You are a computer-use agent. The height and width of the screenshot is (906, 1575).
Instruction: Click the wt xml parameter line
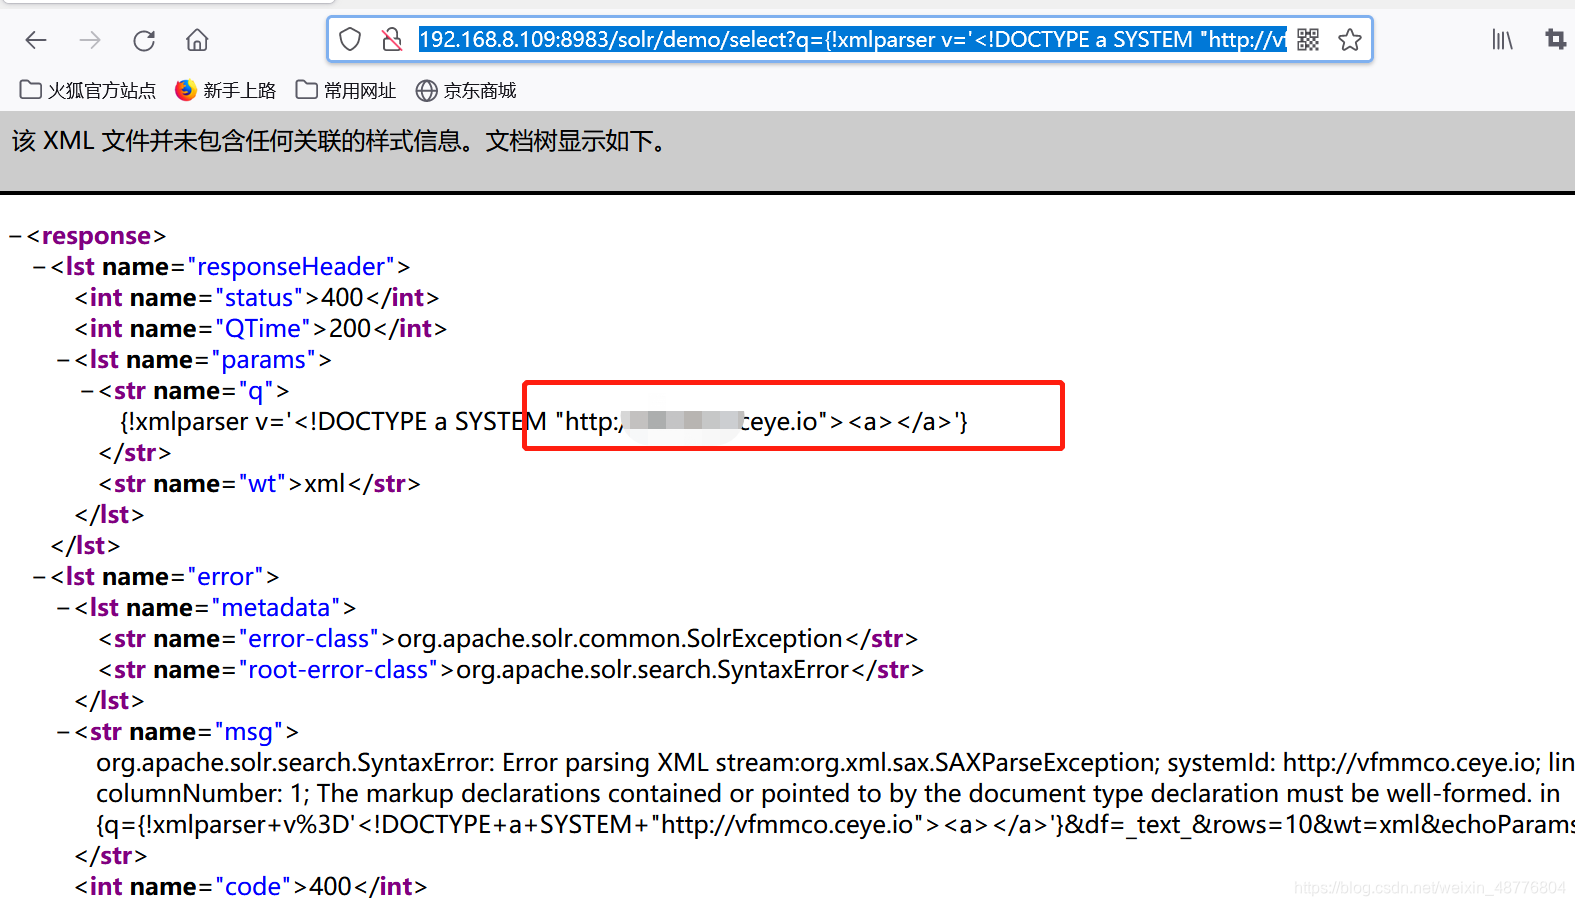point(260,484)
